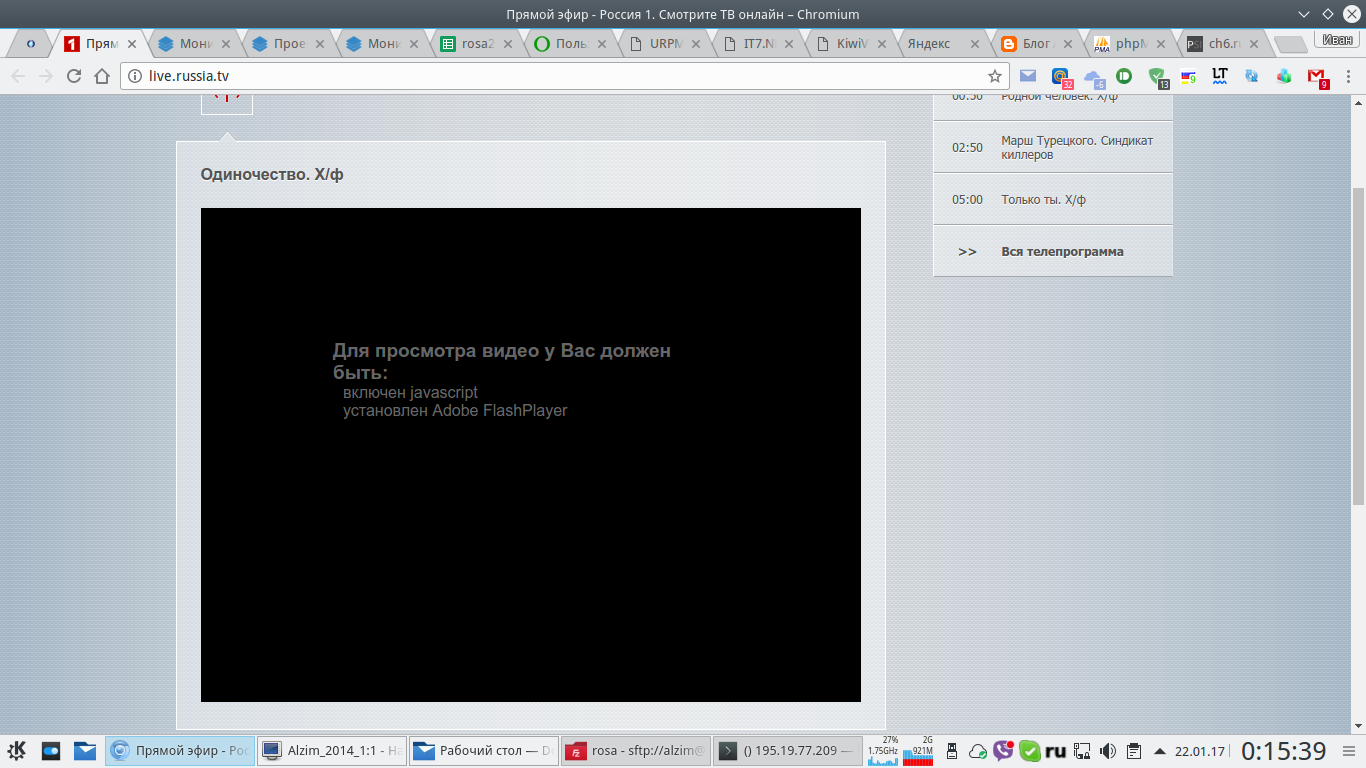Viewport: 1366px width, 768px height.
Task: Open the blue toggle icon in the taskbar
Action: 51,751
